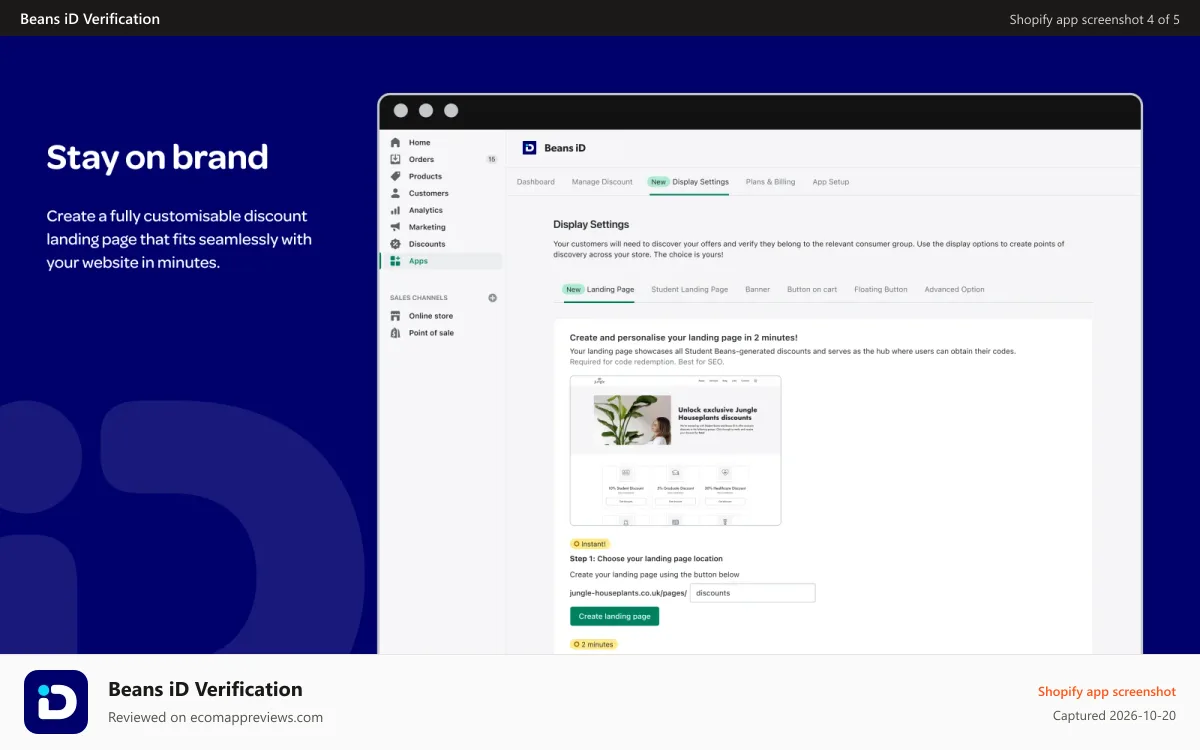The image size is (1200, 750).
Task: Open the Plans & Billing tab
Action: pos(771,182)
